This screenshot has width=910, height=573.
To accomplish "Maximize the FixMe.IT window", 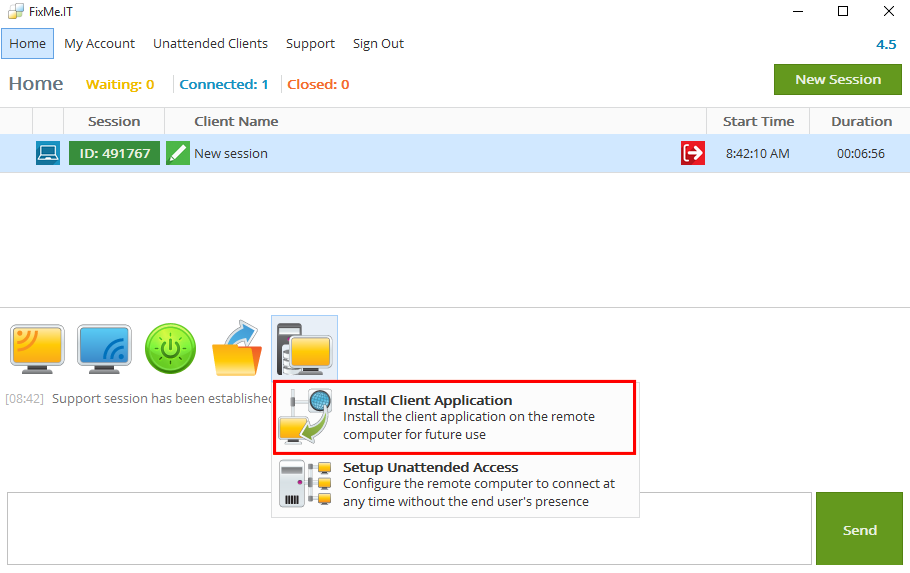I will 843,12.
